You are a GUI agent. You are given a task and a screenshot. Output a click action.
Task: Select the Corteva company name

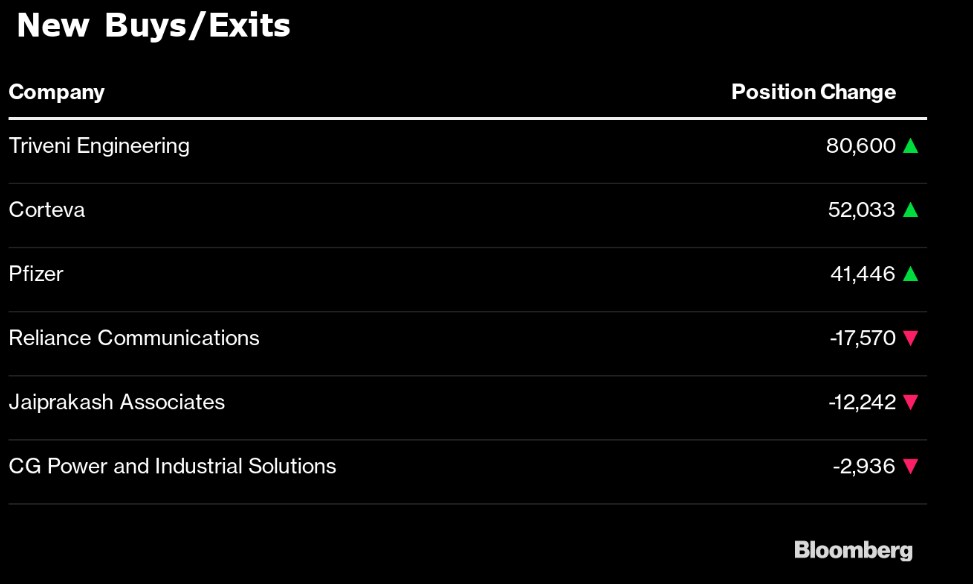(47, 210)
